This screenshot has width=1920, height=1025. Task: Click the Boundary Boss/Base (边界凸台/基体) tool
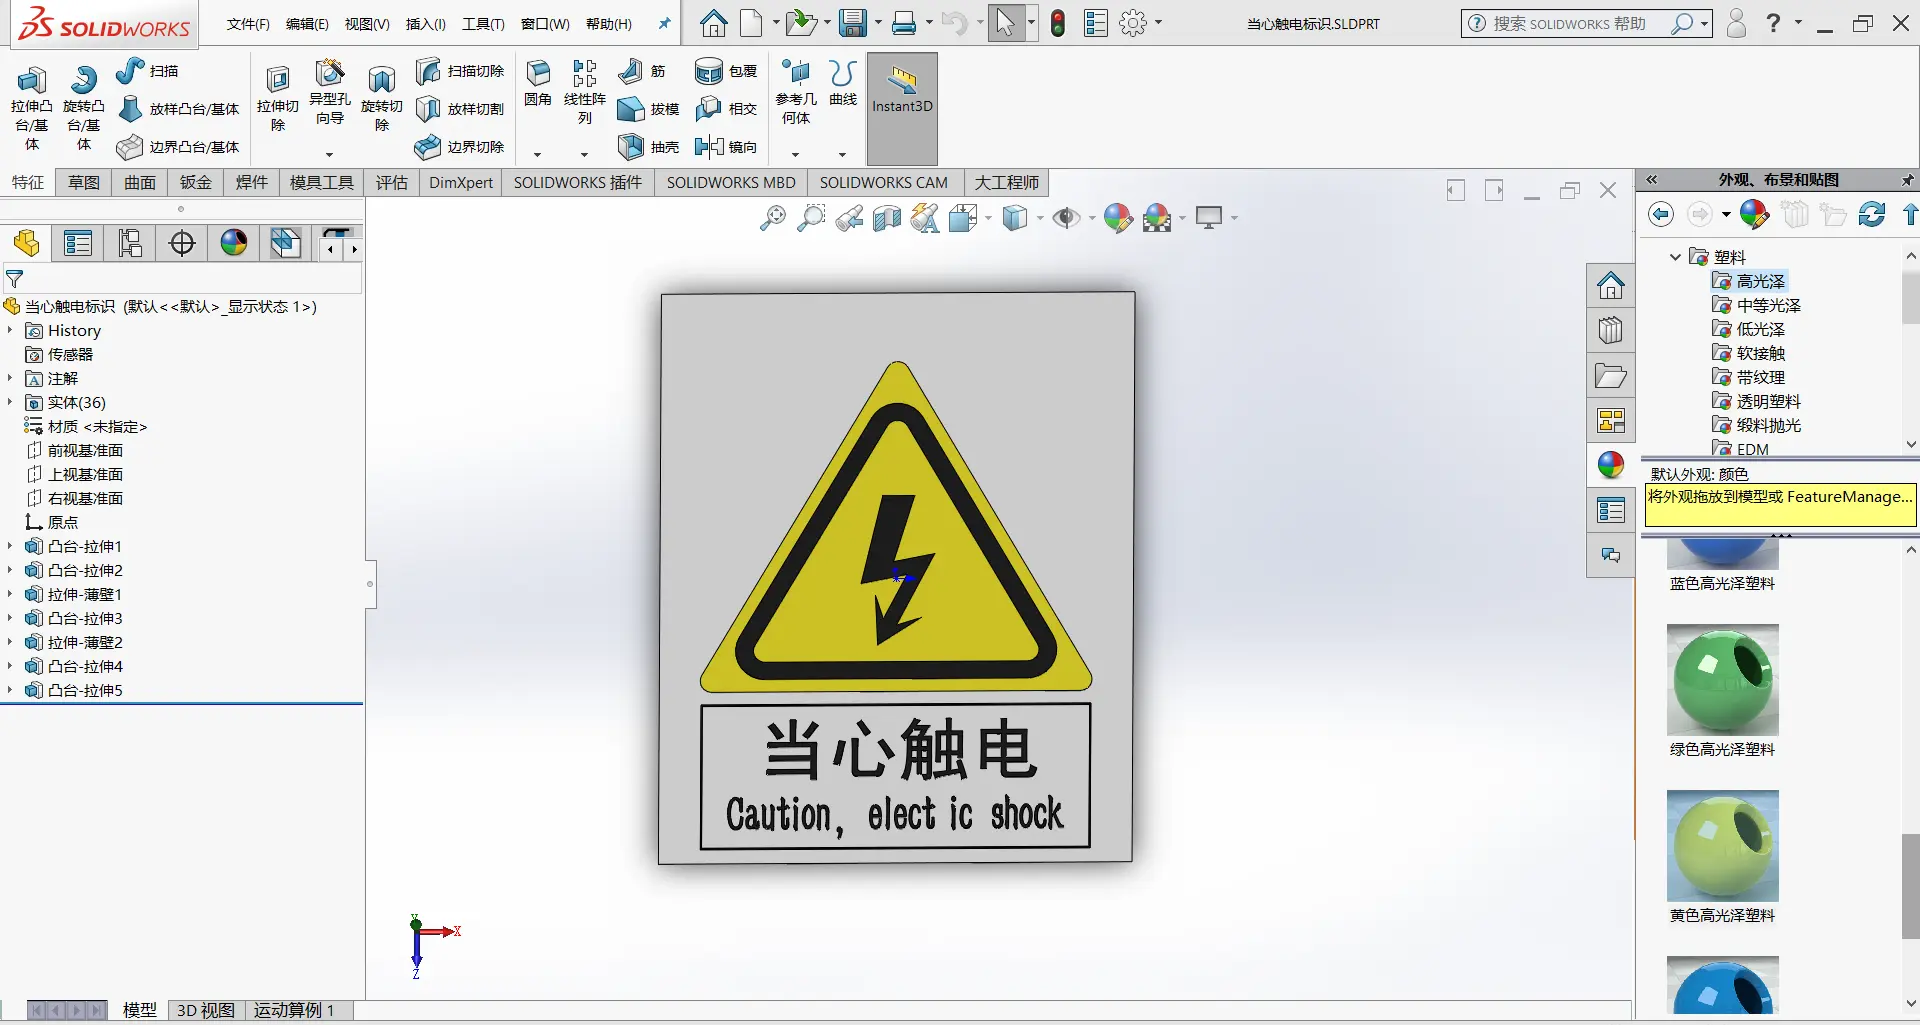[179, 147]
